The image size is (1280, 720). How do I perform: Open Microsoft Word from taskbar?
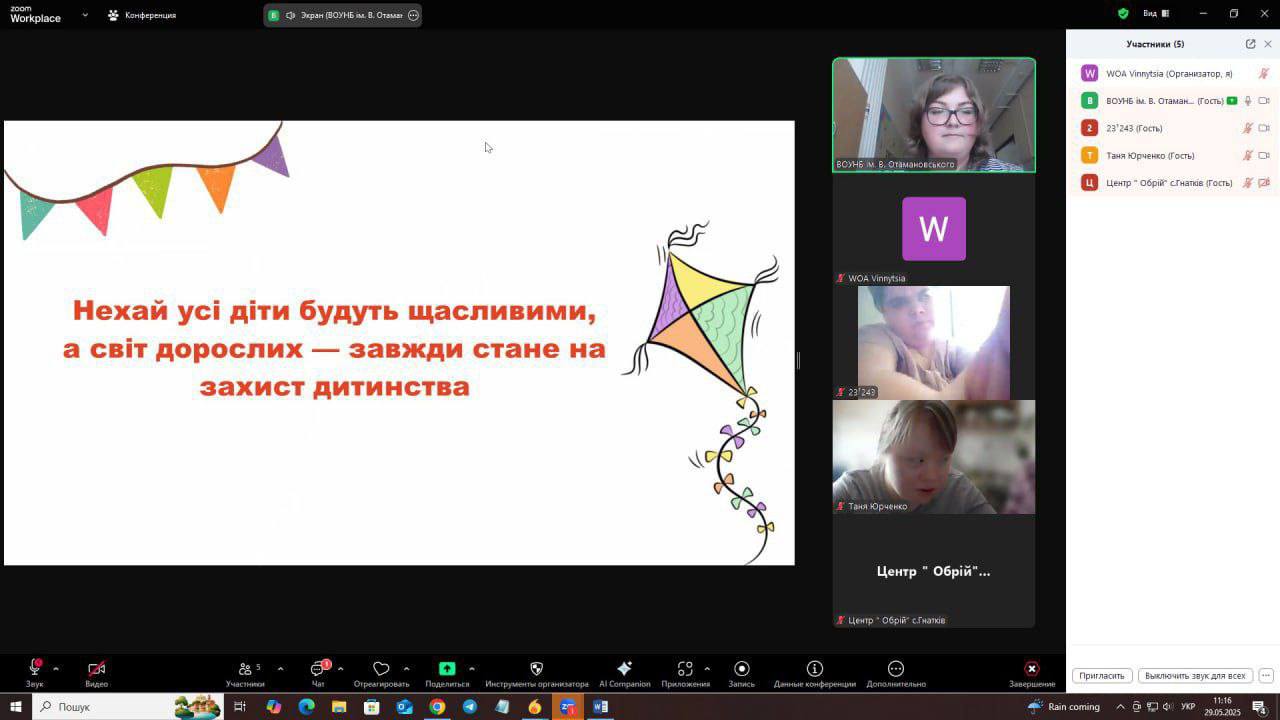[600, 706]
